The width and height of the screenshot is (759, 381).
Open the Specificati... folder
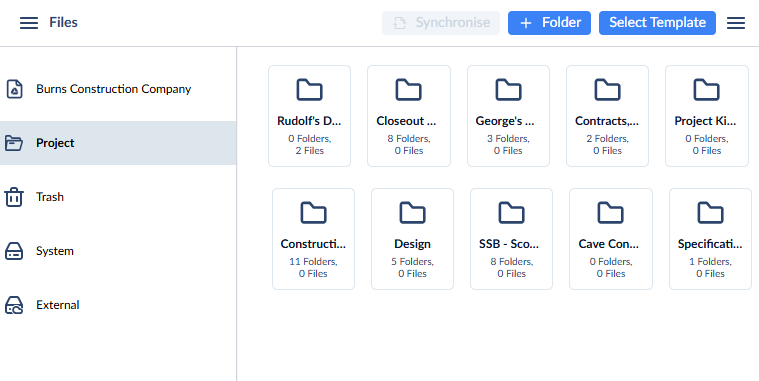[x=711, y=239]
